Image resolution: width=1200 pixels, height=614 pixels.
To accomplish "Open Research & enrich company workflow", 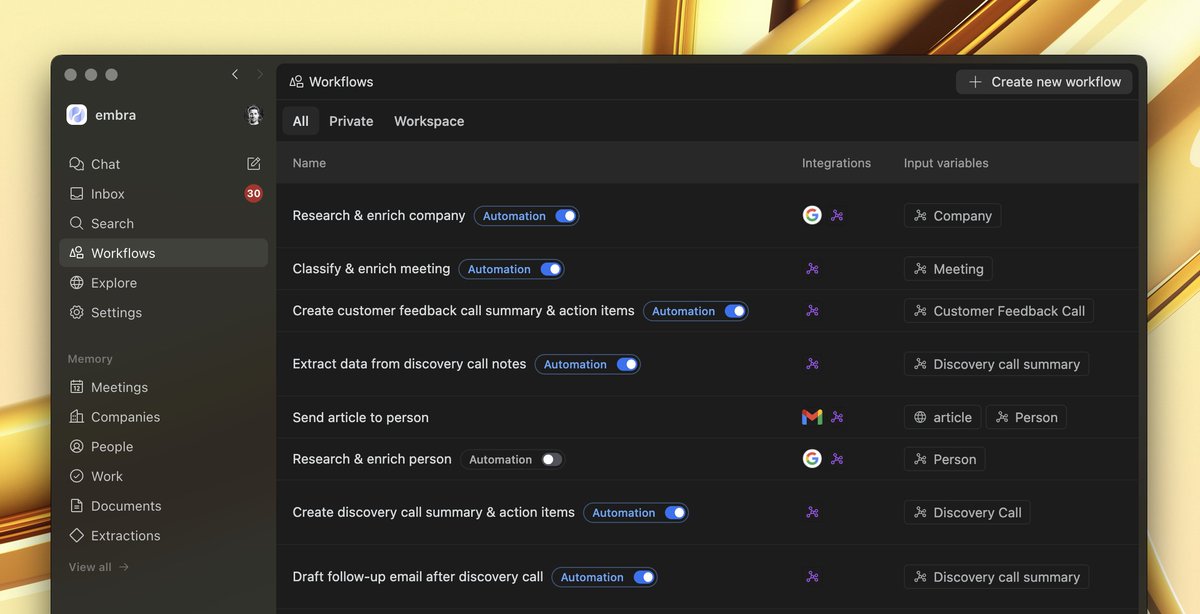I will point(379,215).
